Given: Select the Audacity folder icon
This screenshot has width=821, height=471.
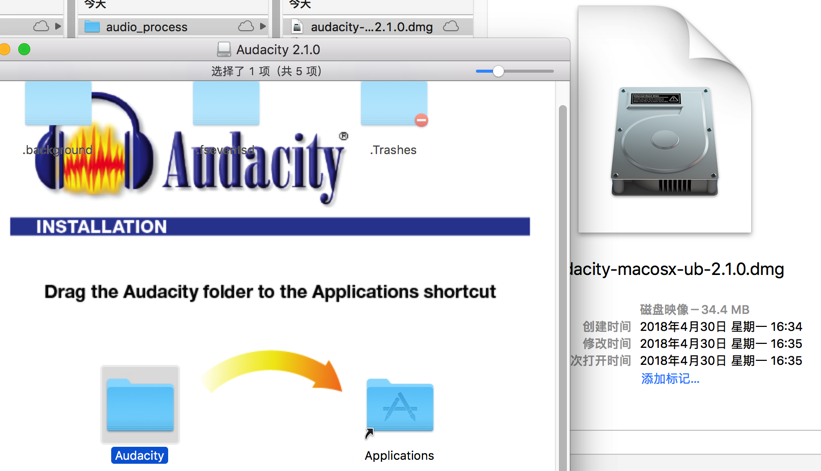Looking at the screenshot, I should click(x=140, y=405).
